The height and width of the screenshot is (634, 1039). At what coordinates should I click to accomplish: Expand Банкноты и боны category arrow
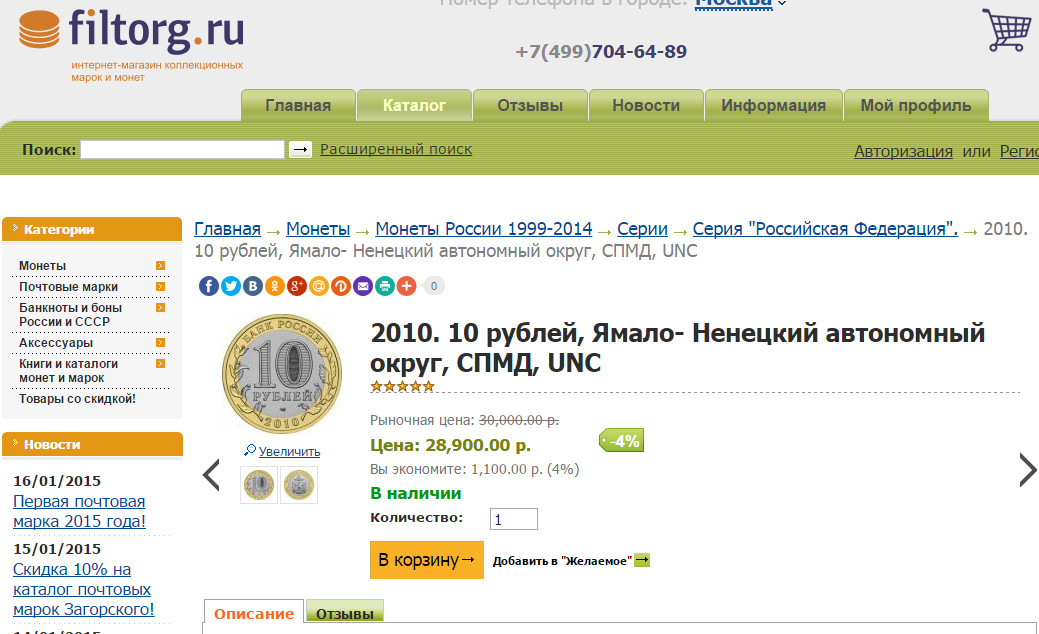click(x=160, y=308)
